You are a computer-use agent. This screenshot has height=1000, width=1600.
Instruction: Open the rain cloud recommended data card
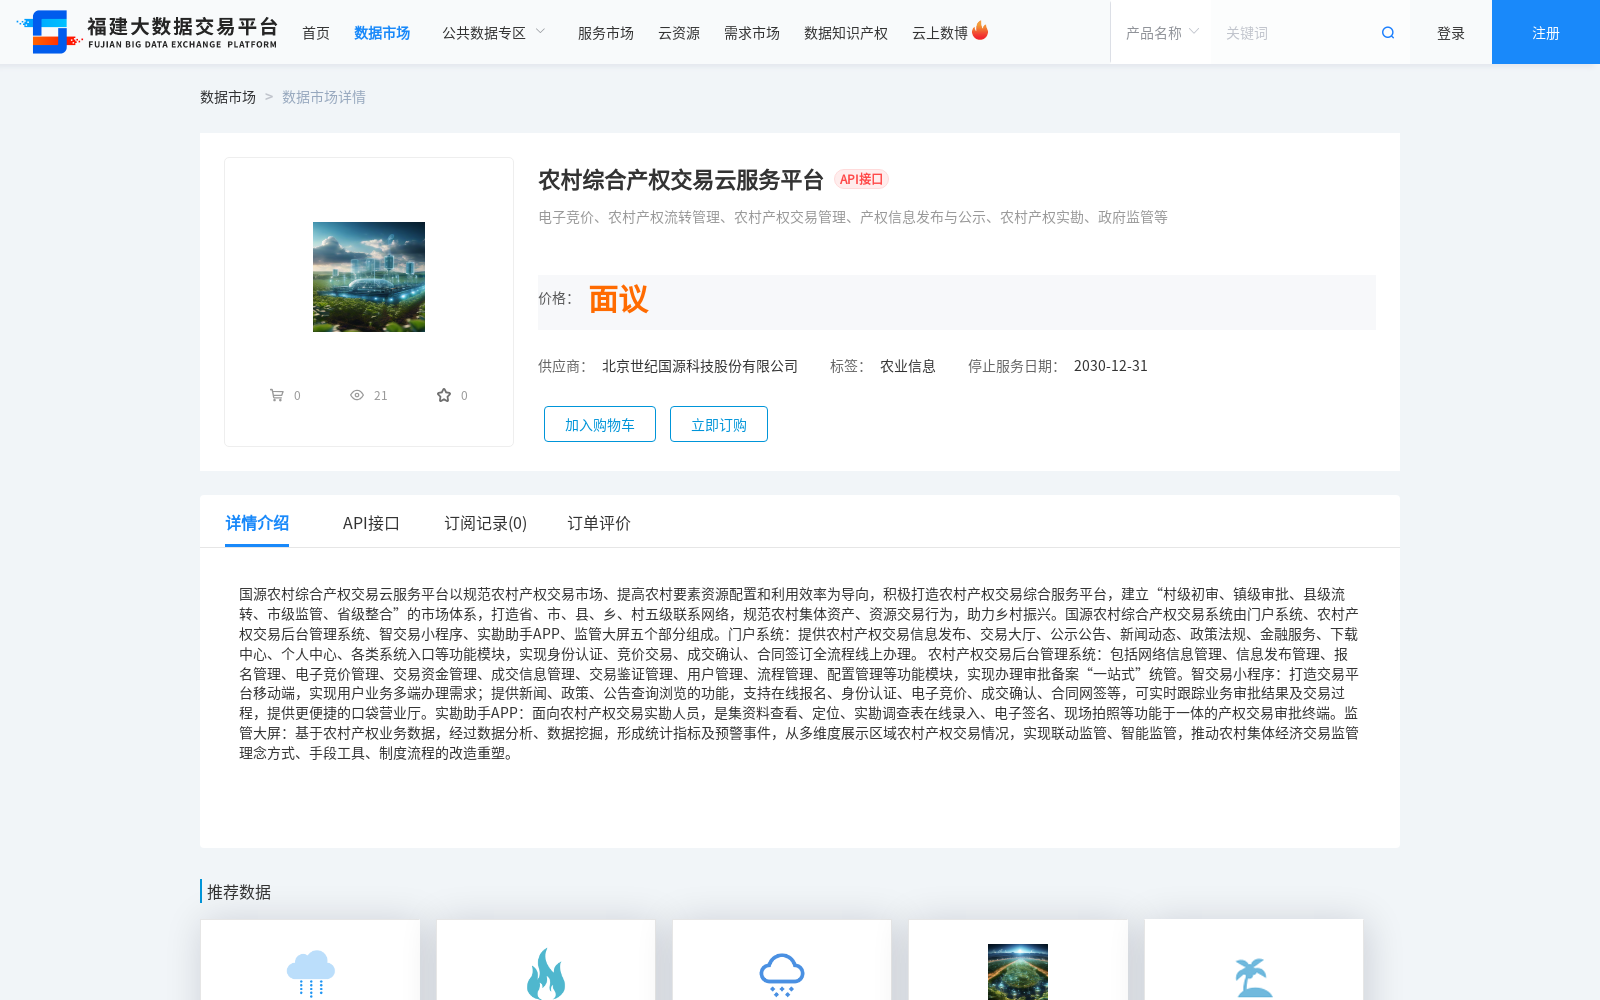[310, 960]
